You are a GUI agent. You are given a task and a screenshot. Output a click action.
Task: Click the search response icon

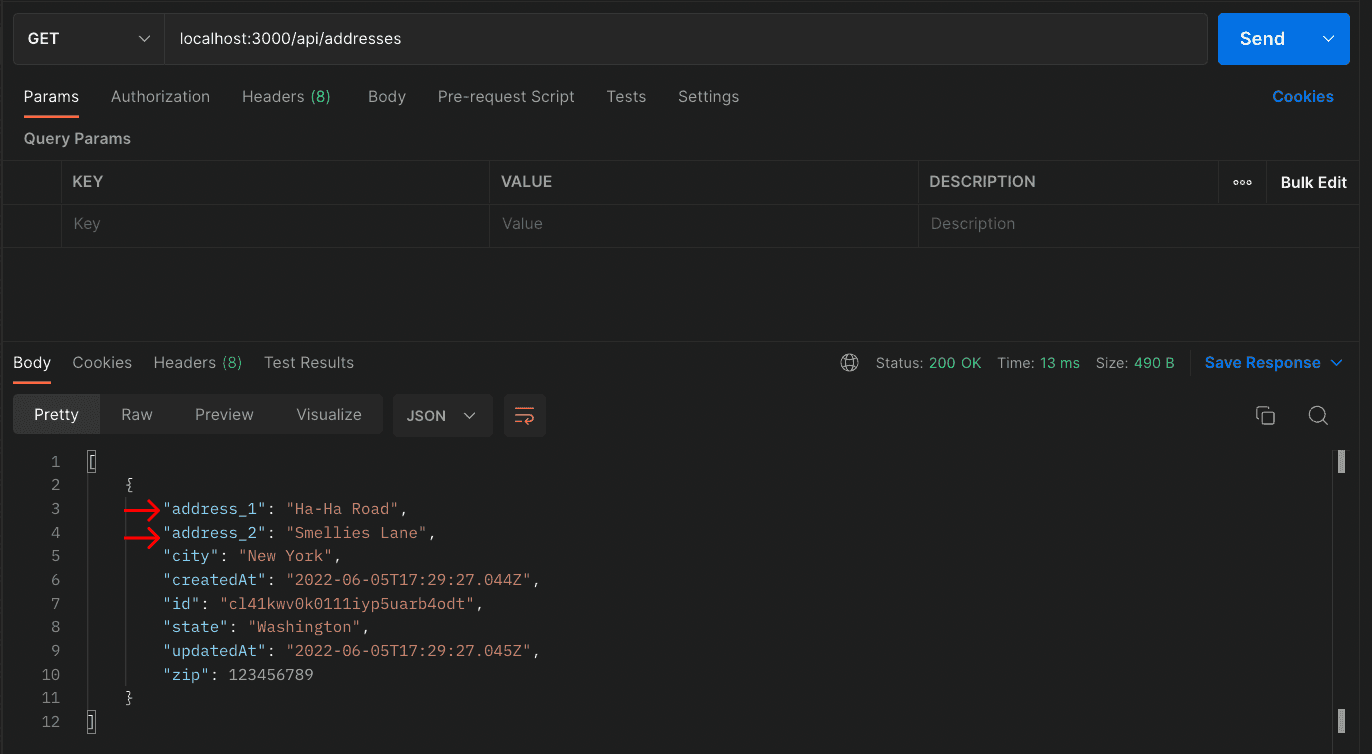pos(1318,415)
